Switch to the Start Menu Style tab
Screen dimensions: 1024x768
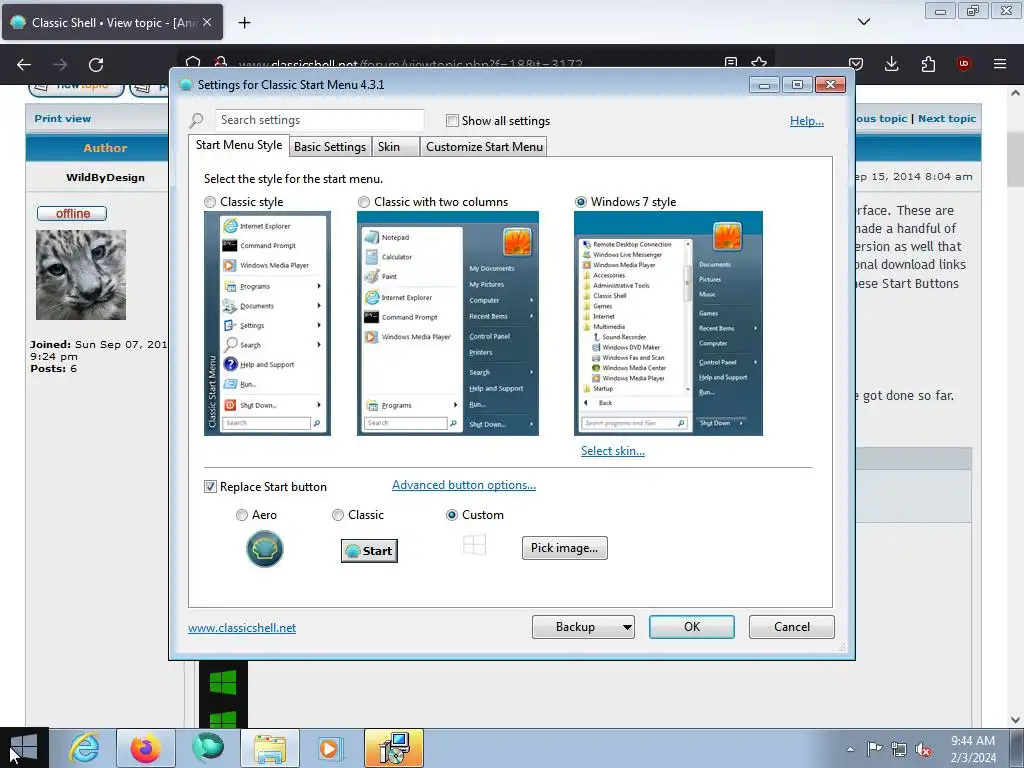point(239,145)
